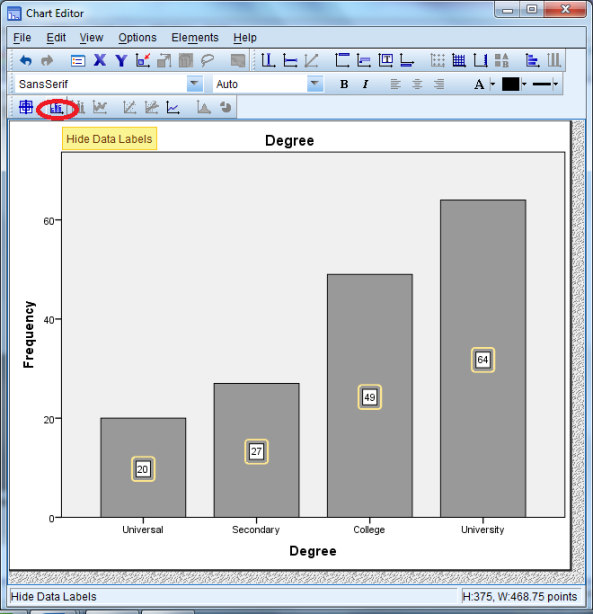Select the Degree X axis title at bottom

point(313,551)
